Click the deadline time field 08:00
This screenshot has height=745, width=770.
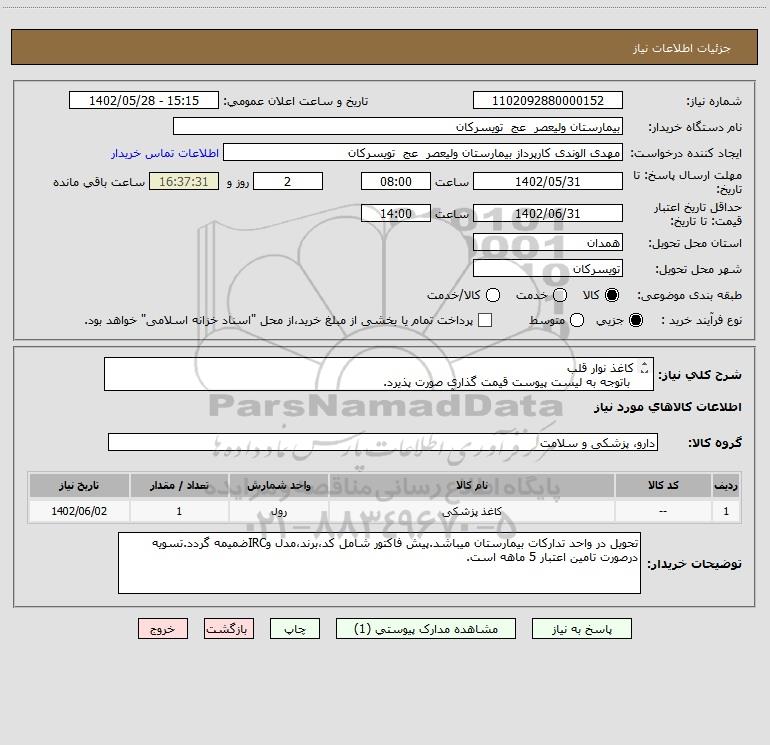pyautogui.click(x=396, y=181)
